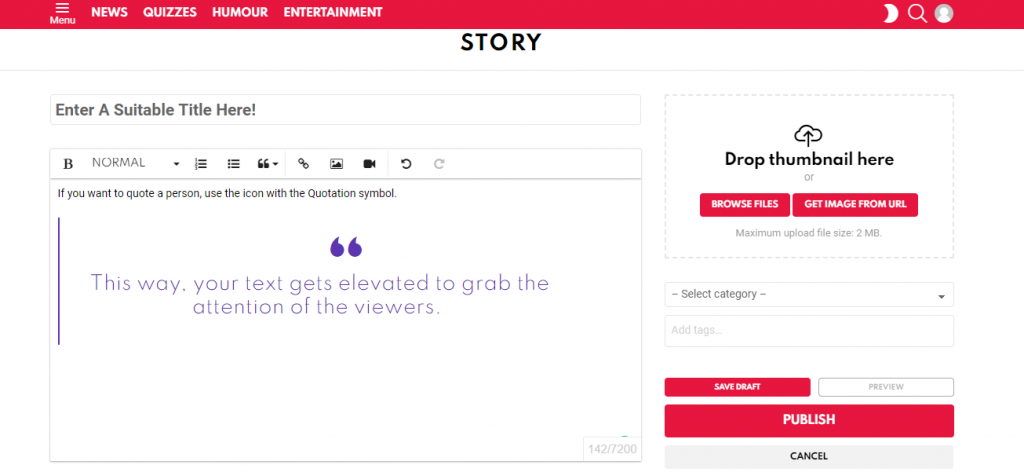Click GET IMAGE FROM URL button

[856, 204]
